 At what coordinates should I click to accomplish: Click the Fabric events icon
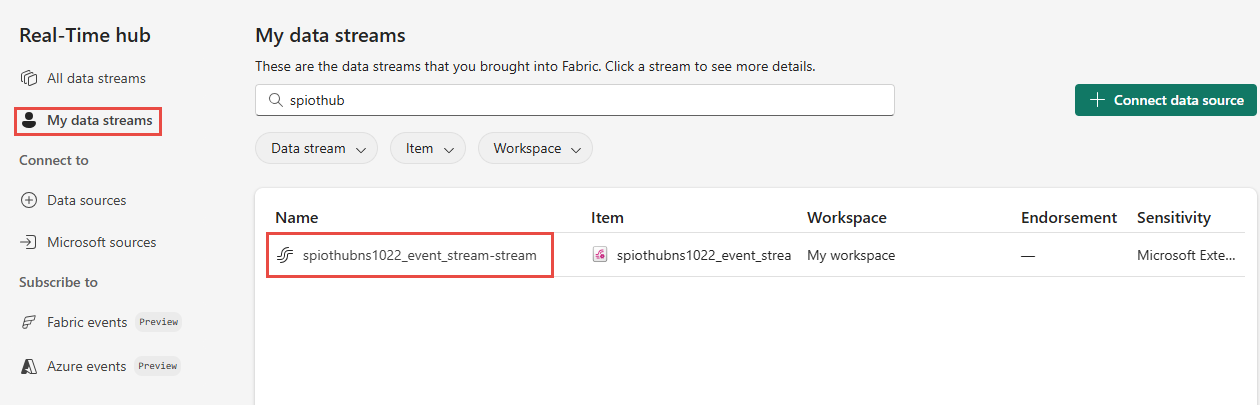(29, 322)
